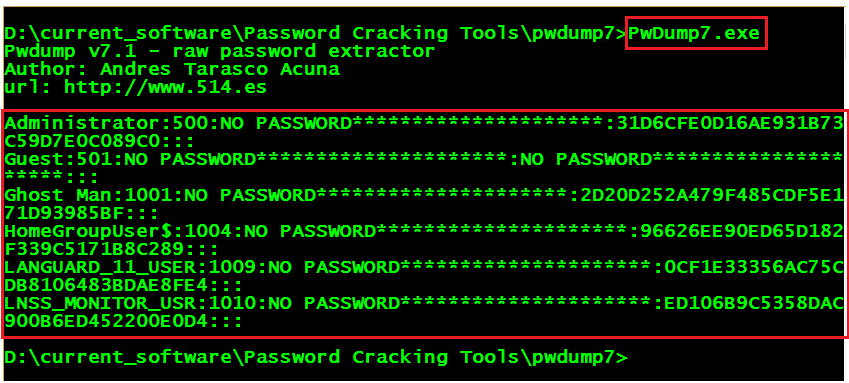
Task: Click the highlighted PwDump7.exe command
Action: (x=695, y=34)
